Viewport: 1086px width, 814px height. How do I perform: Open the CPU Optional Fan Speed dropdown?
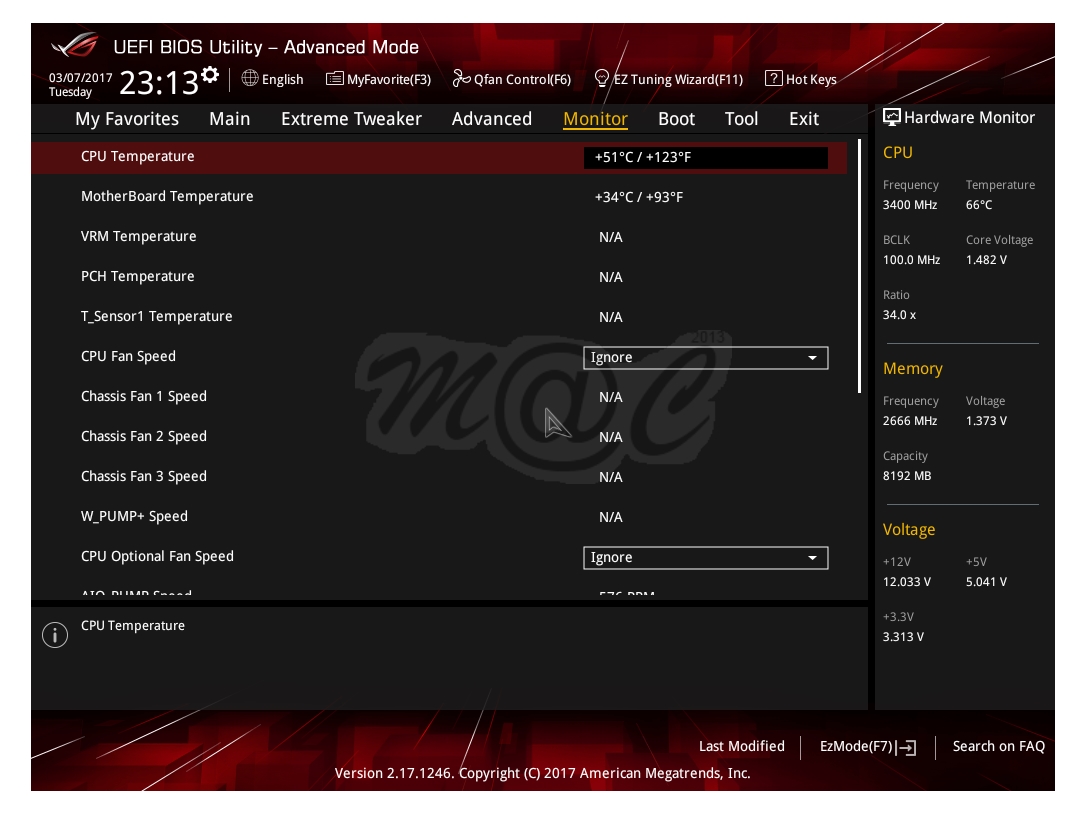click(x=705, y=558)
